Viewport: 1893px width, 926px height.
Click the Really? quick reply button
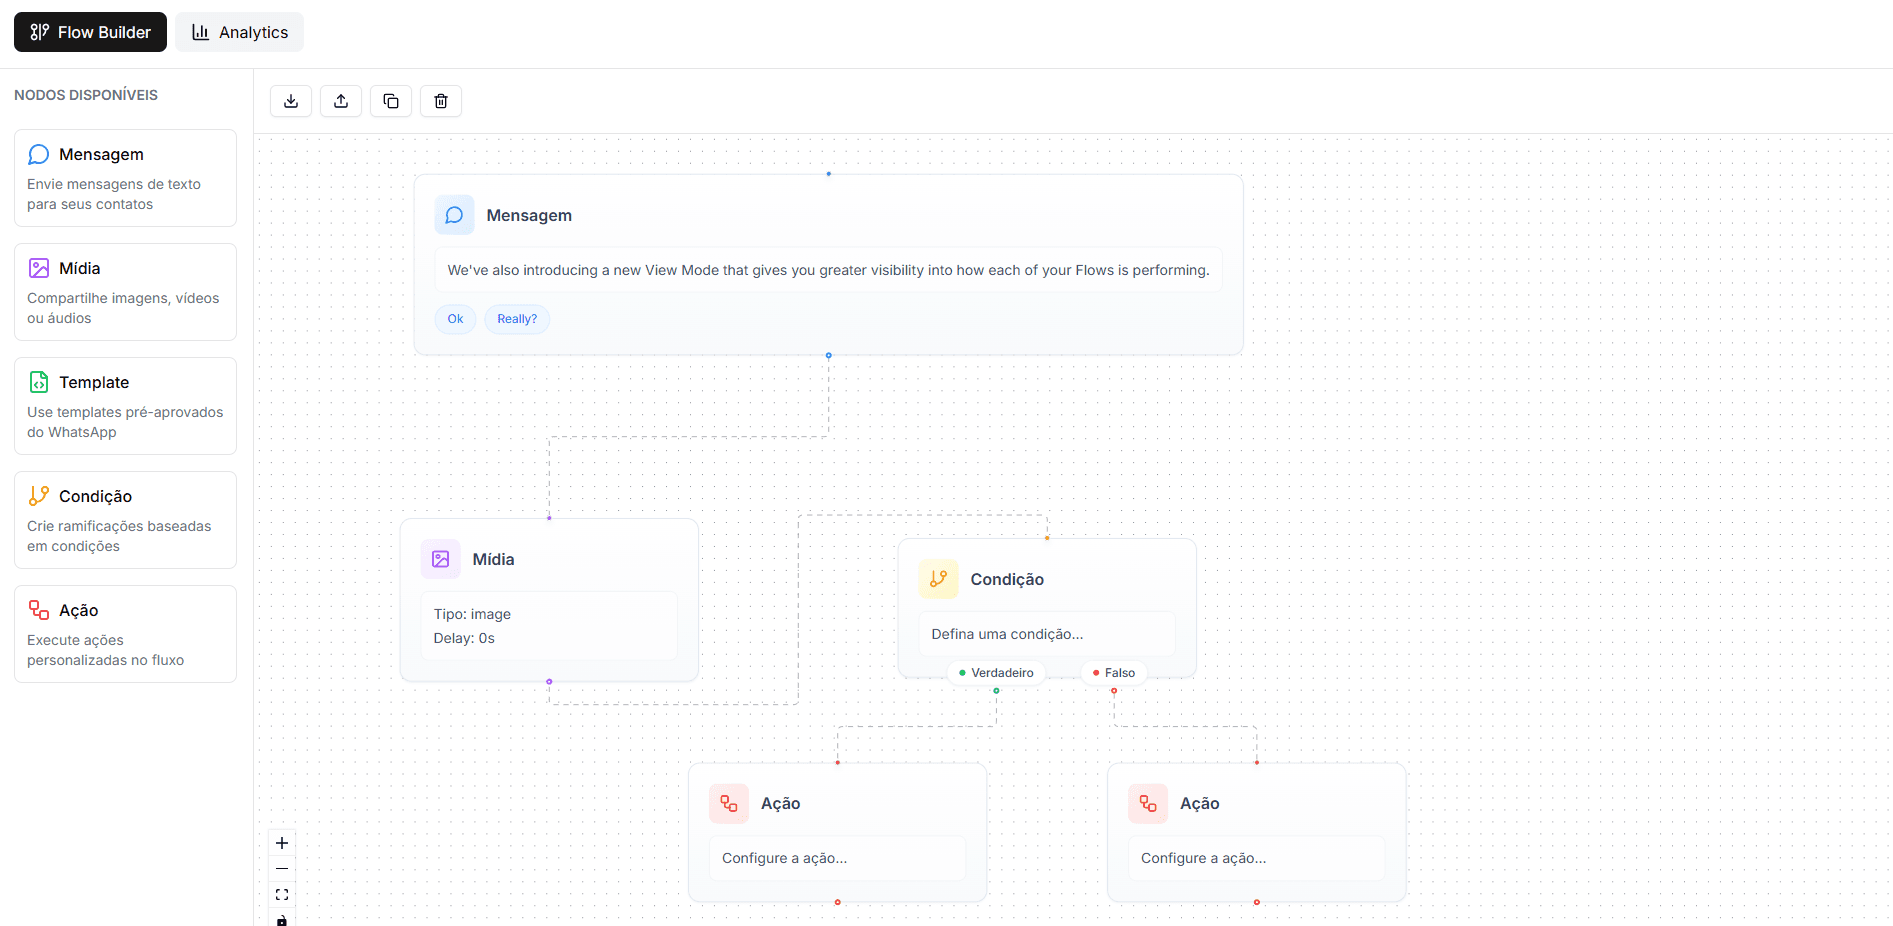[516, 318]
